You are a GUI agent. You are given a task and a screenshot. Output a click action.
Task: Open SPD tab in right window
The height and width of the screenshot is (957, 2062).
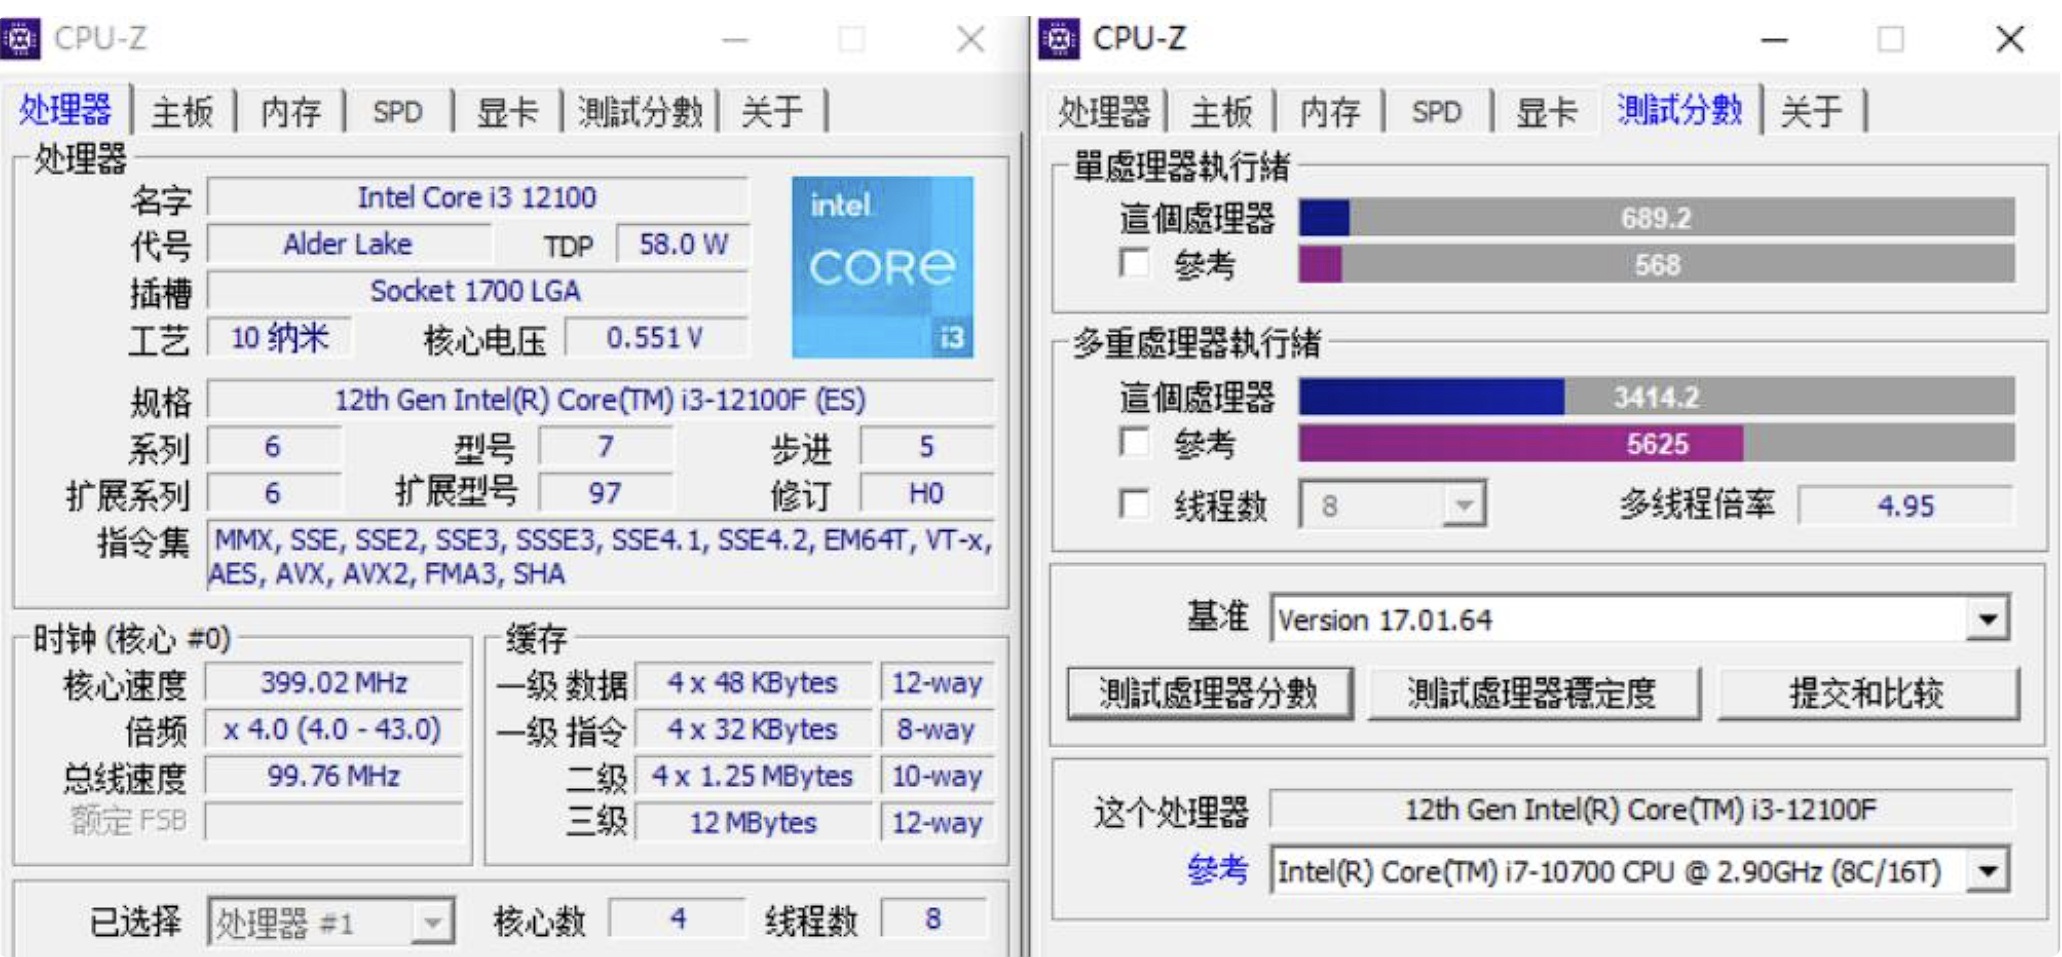coord(1436,111)
